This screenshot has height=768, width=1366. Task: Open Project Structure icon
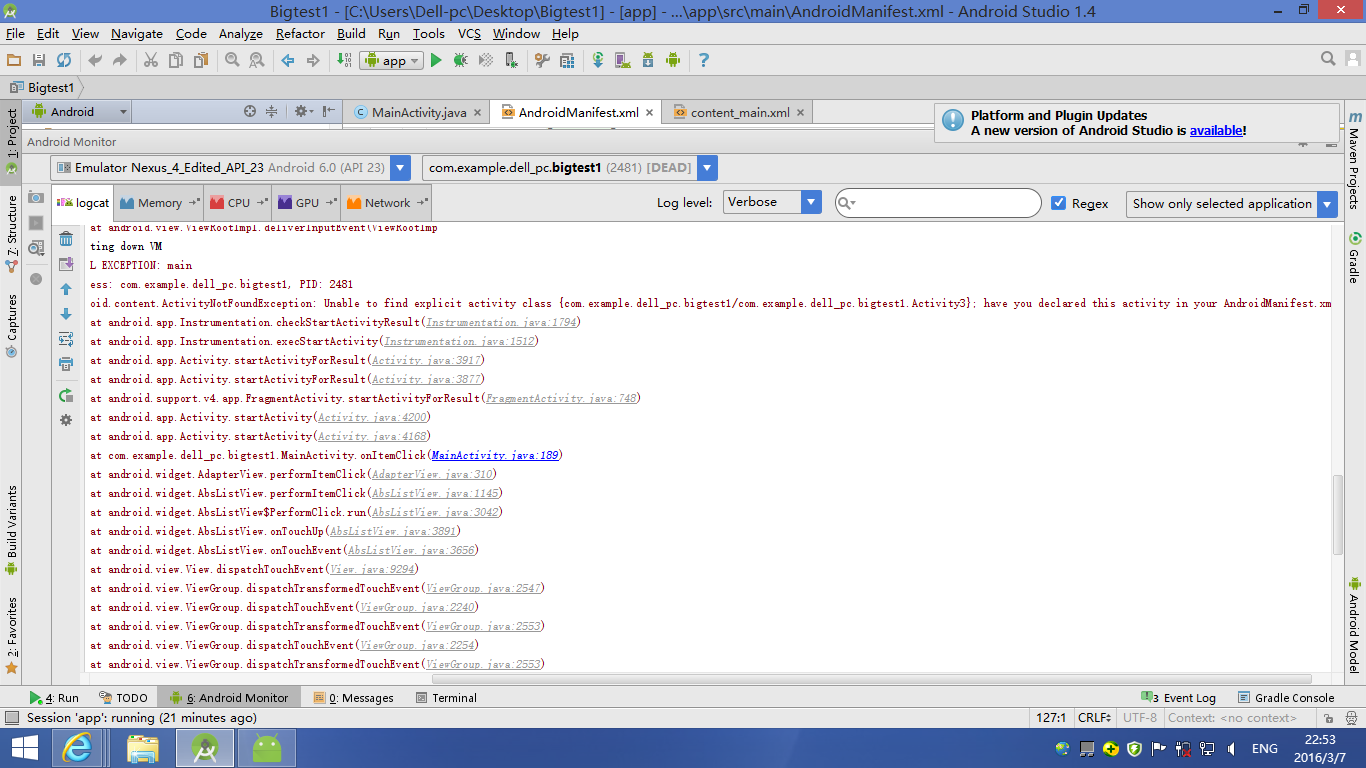(x=567, y=61)
